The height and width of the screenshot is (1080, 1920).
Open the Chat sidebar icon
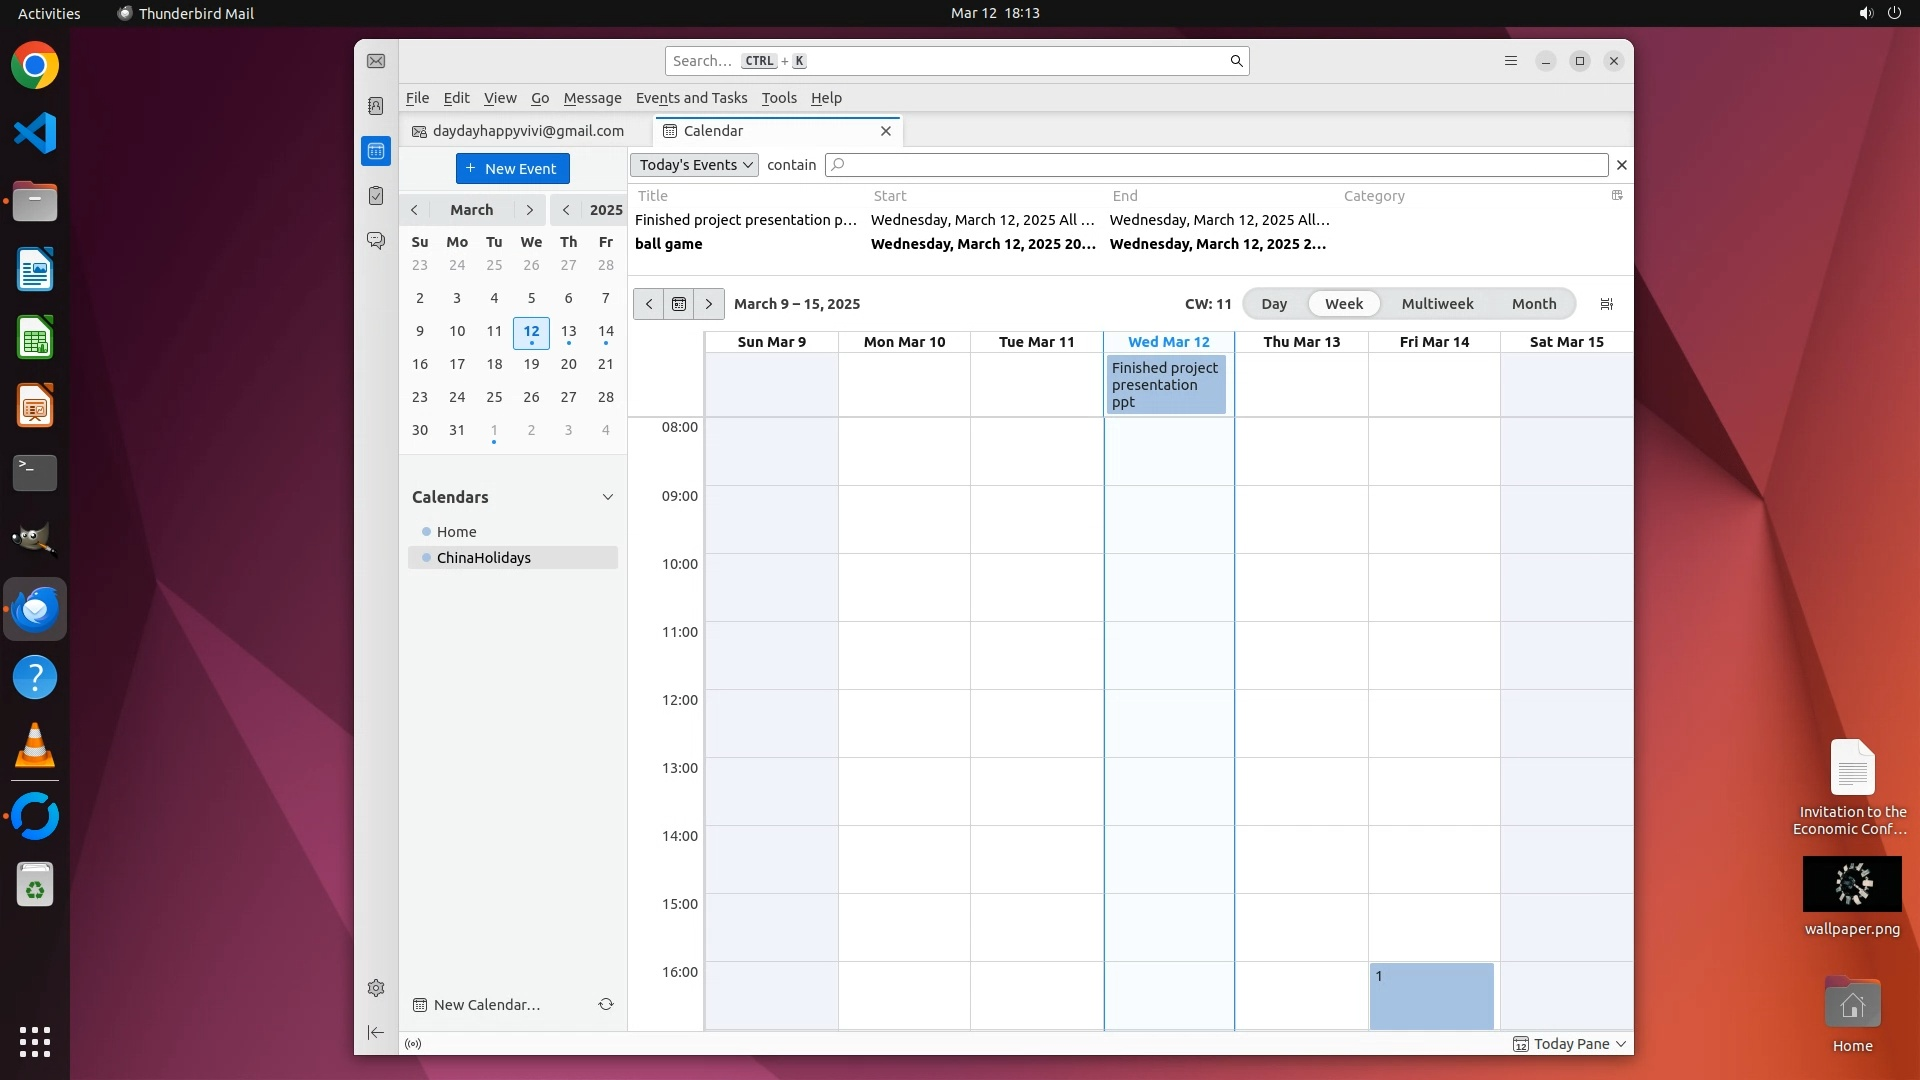(x=376, y=241)
